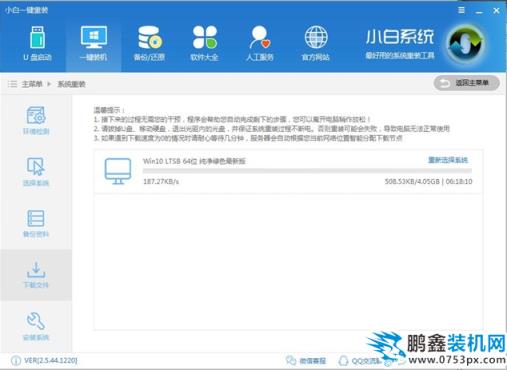Image resolution: width=507 pixels, height=370 pixels.
Task: Close the 小白 window
Action: click(496, 11)
